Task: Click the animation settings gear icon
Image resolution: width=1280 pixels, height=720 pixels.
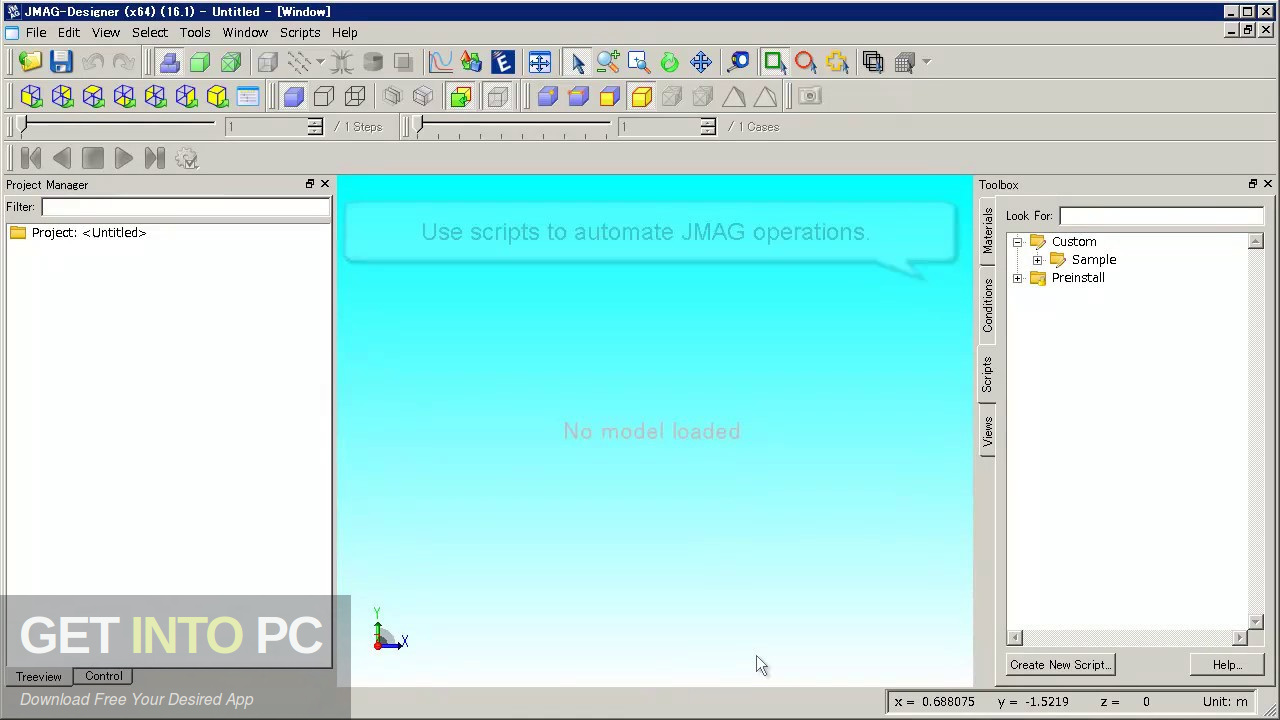Action: 186,158
